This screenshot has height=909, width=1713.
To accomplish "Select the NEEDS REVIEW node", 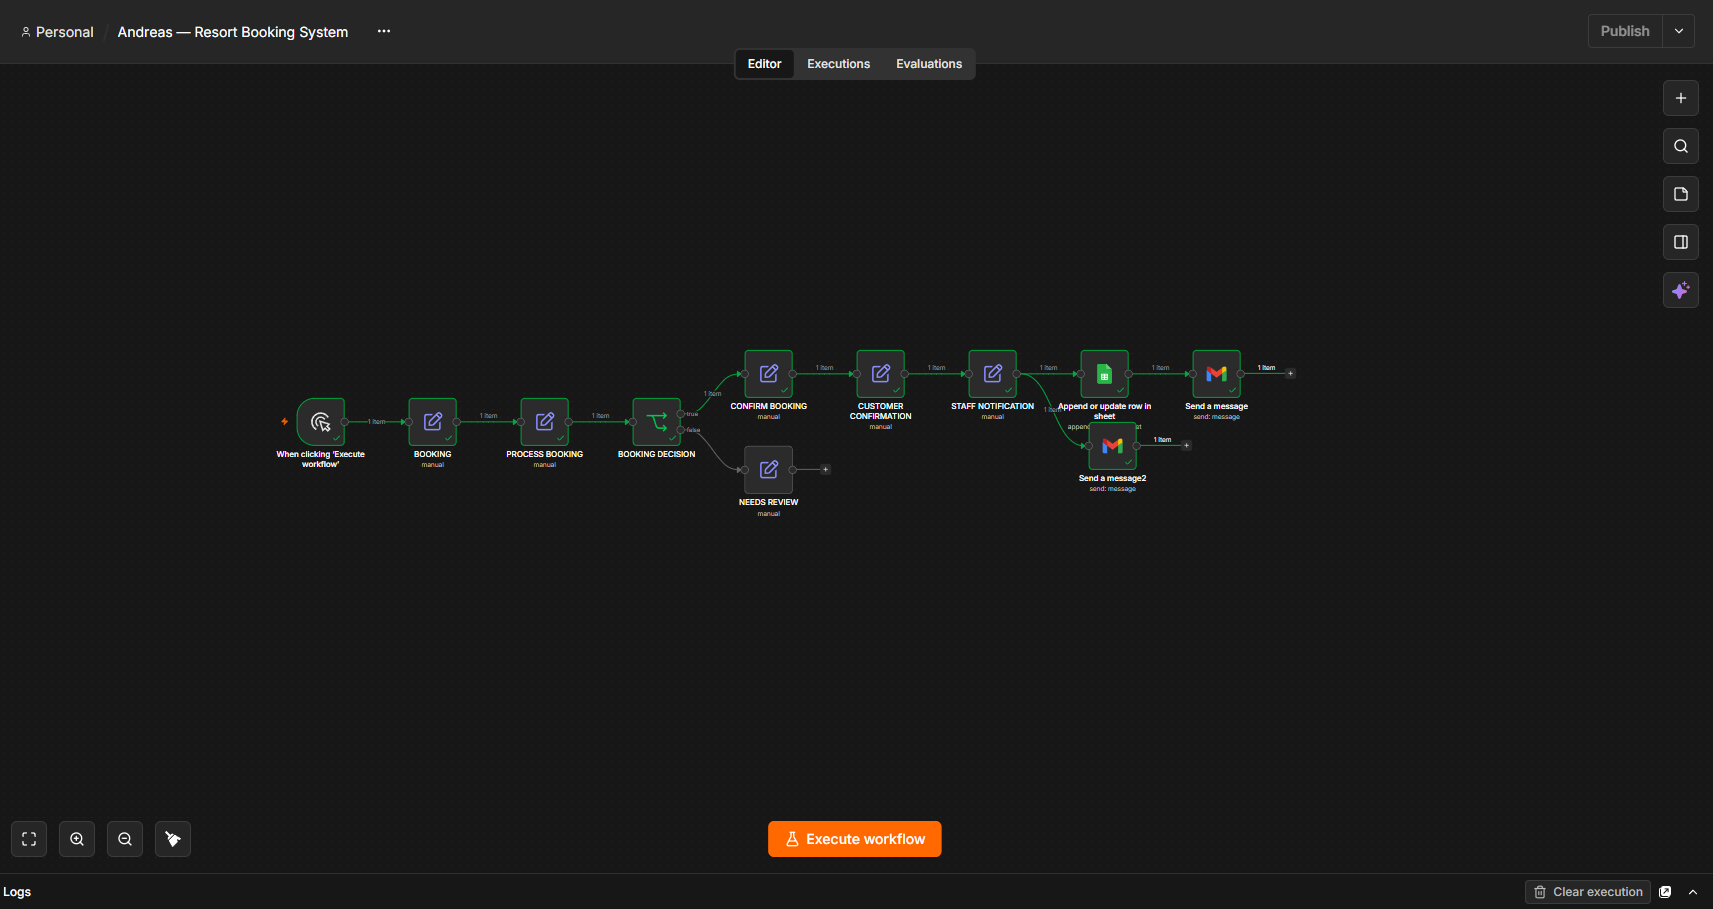I will point(769,470).
